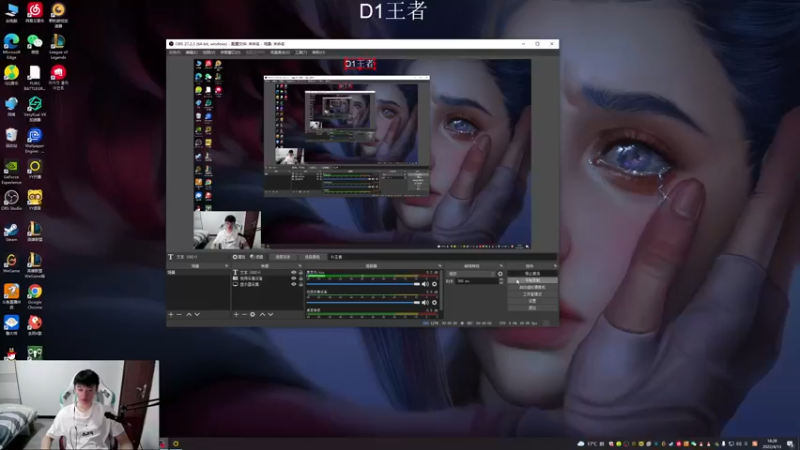
Task: Click the 停止推流 stop streaming button
Action: point(532,273)
